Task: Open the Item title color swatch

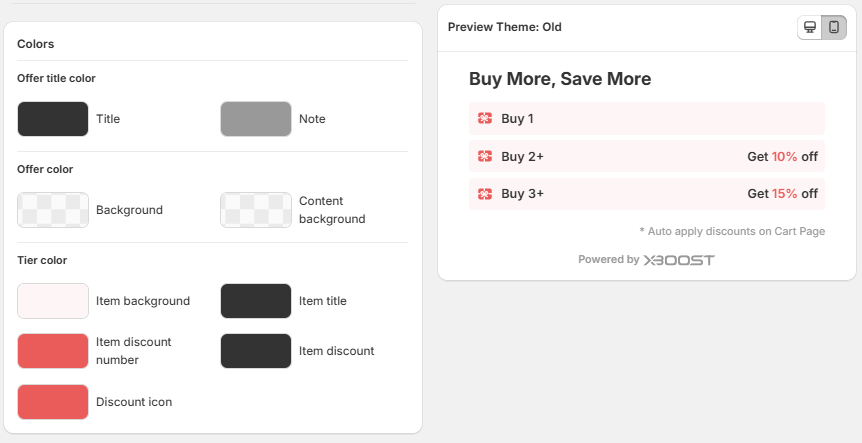Action: pyautogui.click(x=256, y=301)
